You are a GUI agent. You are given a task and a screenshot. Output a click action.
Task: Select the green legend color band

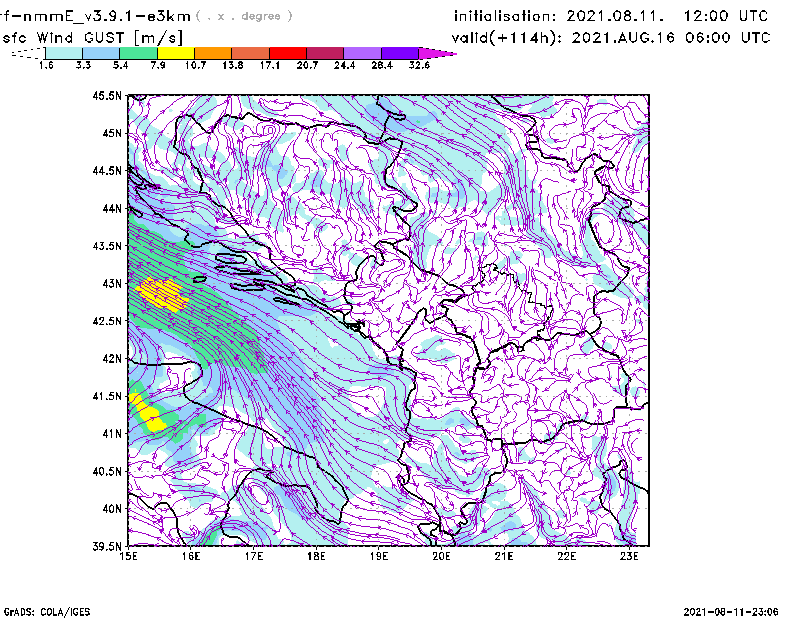pyautogui.click(x=139, y=52)
